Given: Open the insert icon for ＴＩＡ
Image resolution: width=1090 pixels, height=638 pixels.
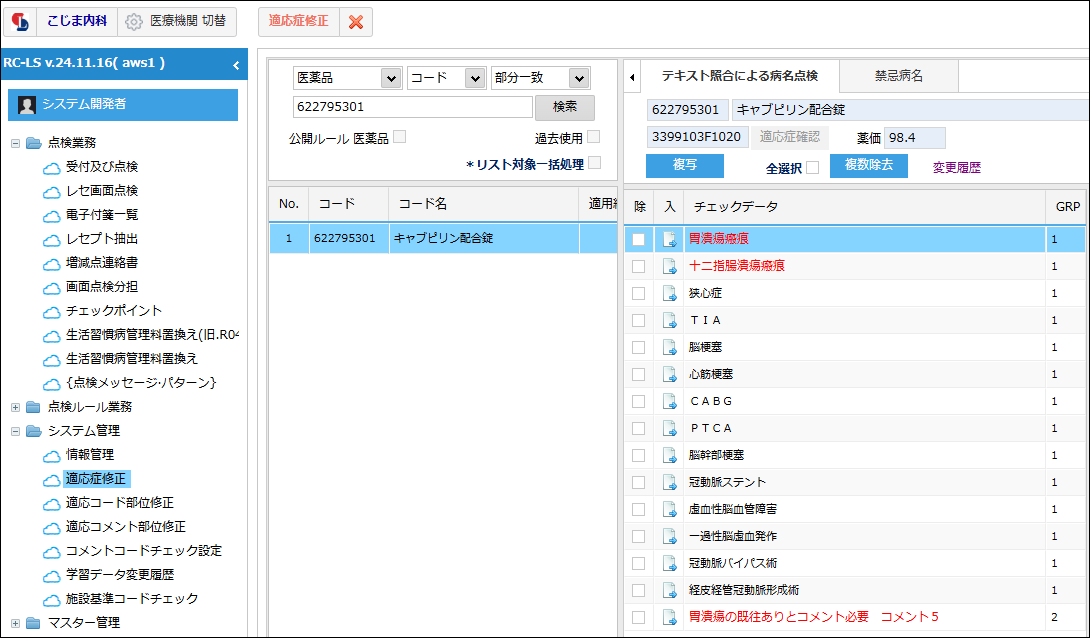Looking at the screenshot, I should [x=669, y=320].
